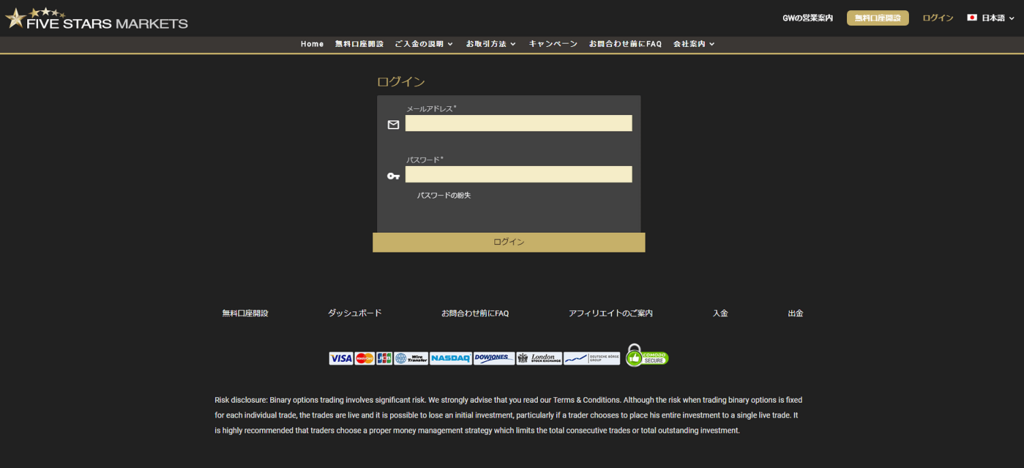Click the ログイン page heading
Screen dimensions: 1024x468
pyautogui.click(x=401, y=82)
